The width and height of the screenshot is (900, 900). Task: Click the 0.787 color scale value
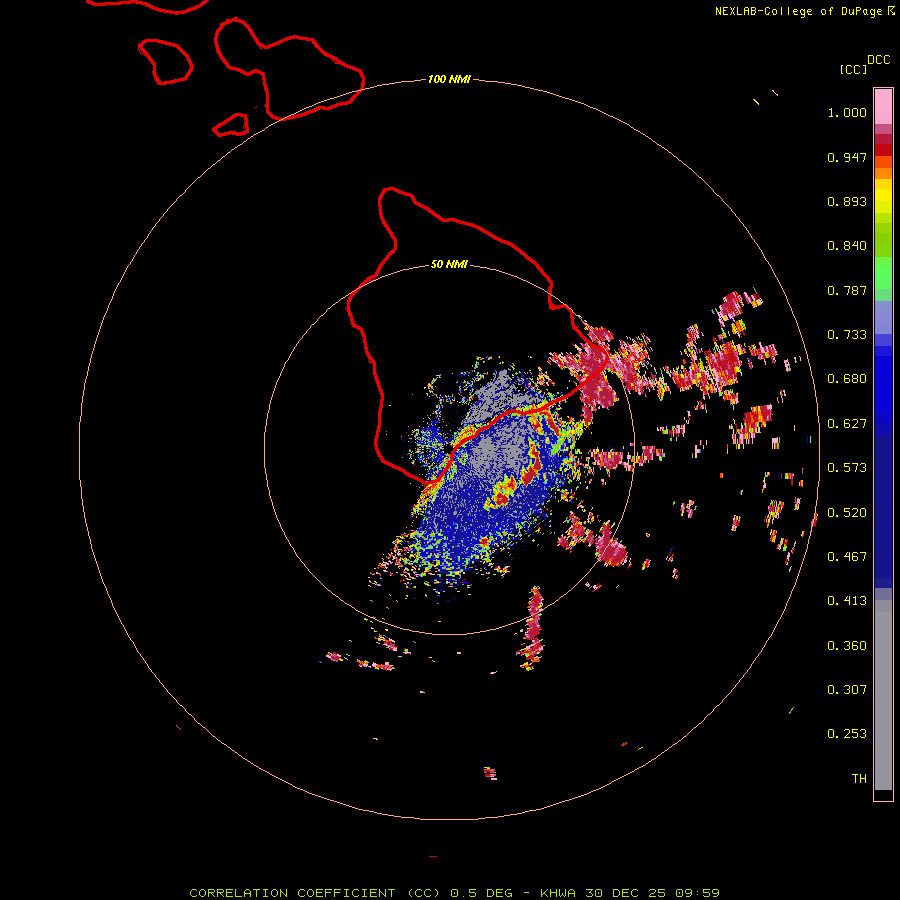click(x=847, y=290)
